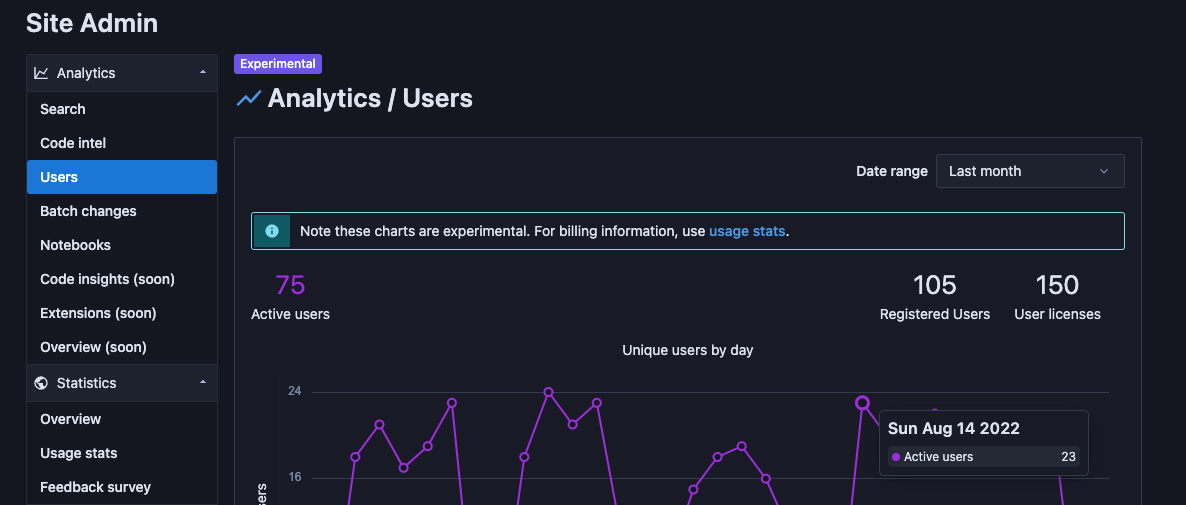Click the Unique users by day title
The width and height of the screenshot is (1186, 505).
[688, 350]
